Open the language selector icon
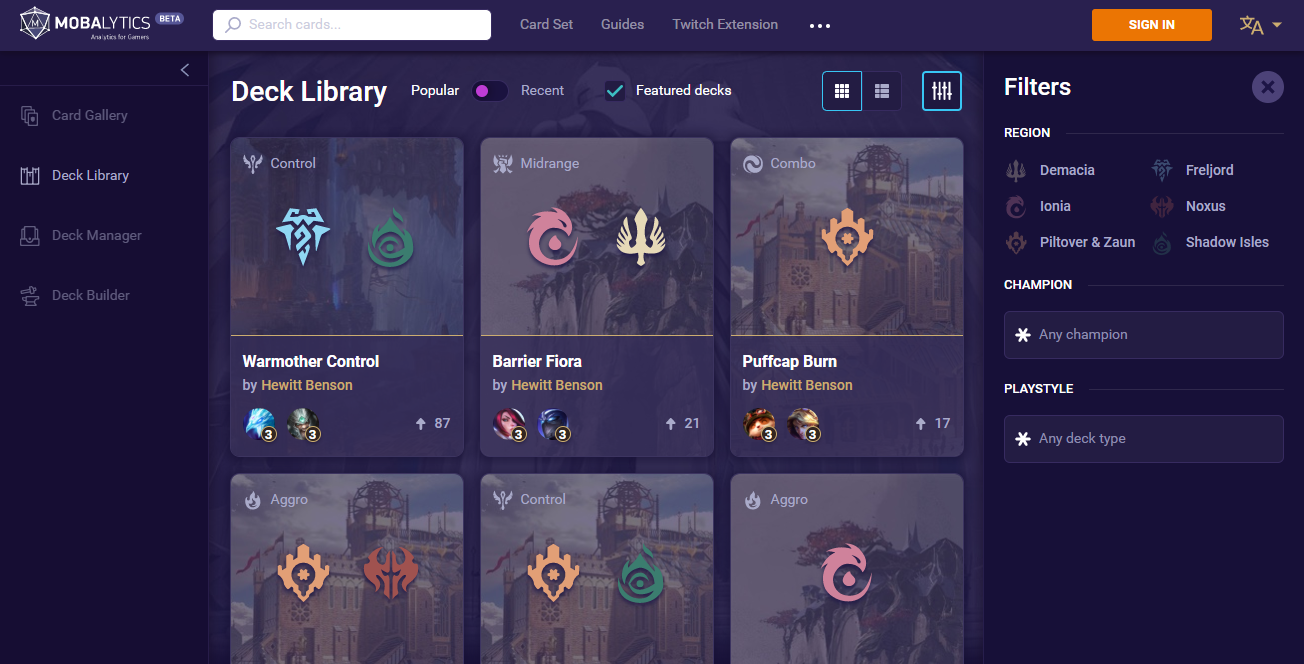The height and width of the screenshot is (664, 1304). [1260, 25]
